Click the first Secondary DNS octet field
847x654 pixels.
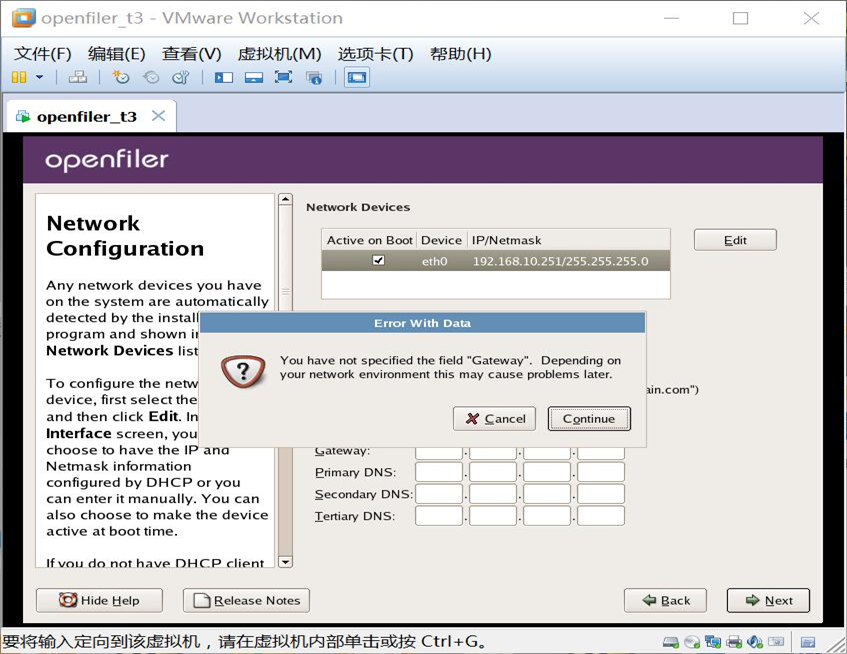(x=439, y=494)
